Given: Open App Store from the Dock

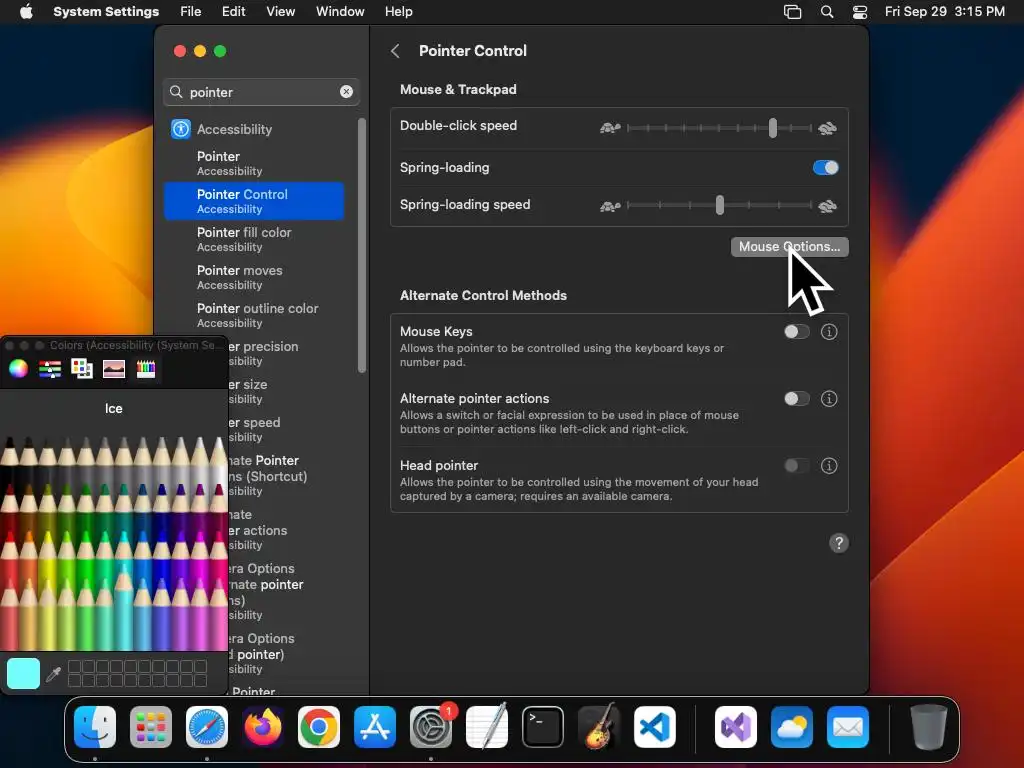Looking at the screenshot, I should click(375, 727).
